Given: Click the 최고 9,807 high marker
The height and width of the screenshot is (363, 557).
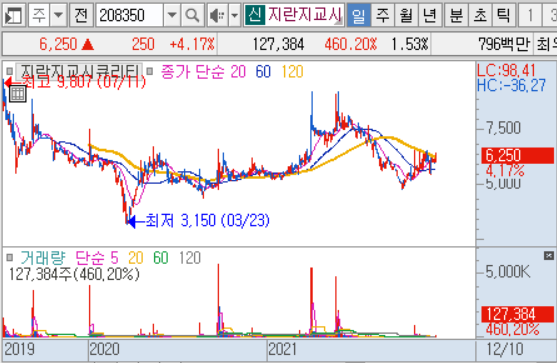Looking at the screenshot, I should pyautogui.click(x=75, y=82).
